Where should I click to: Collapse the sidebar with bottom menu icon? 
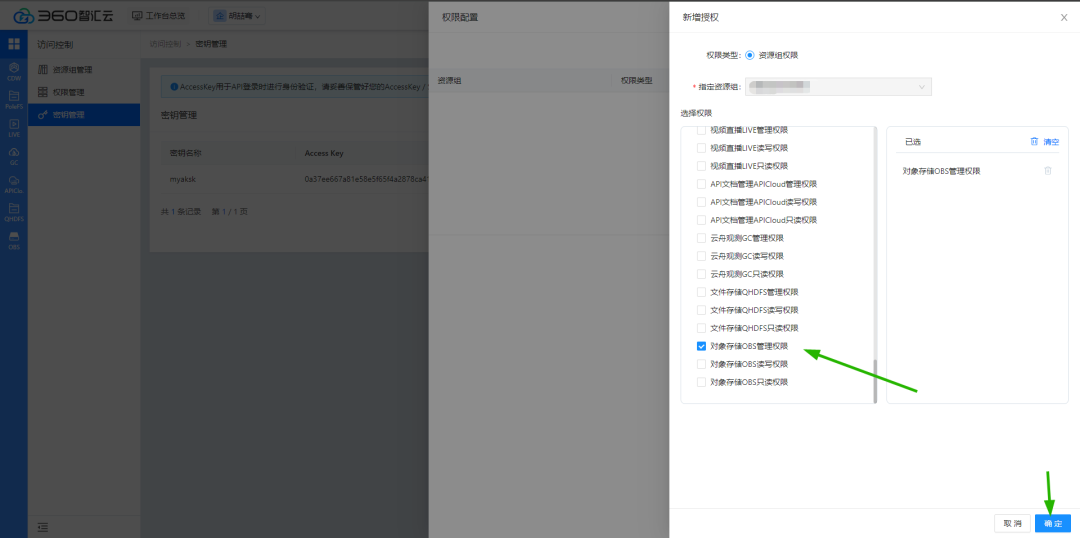click(43, 527)
